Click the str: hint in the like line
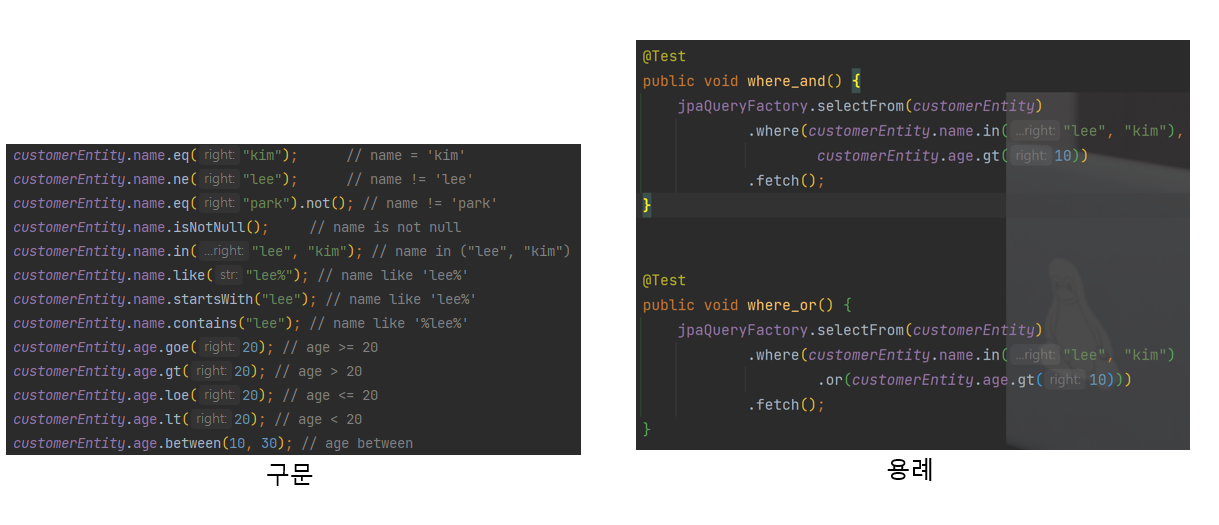The image size is (1219, 525). coord(228,275)
